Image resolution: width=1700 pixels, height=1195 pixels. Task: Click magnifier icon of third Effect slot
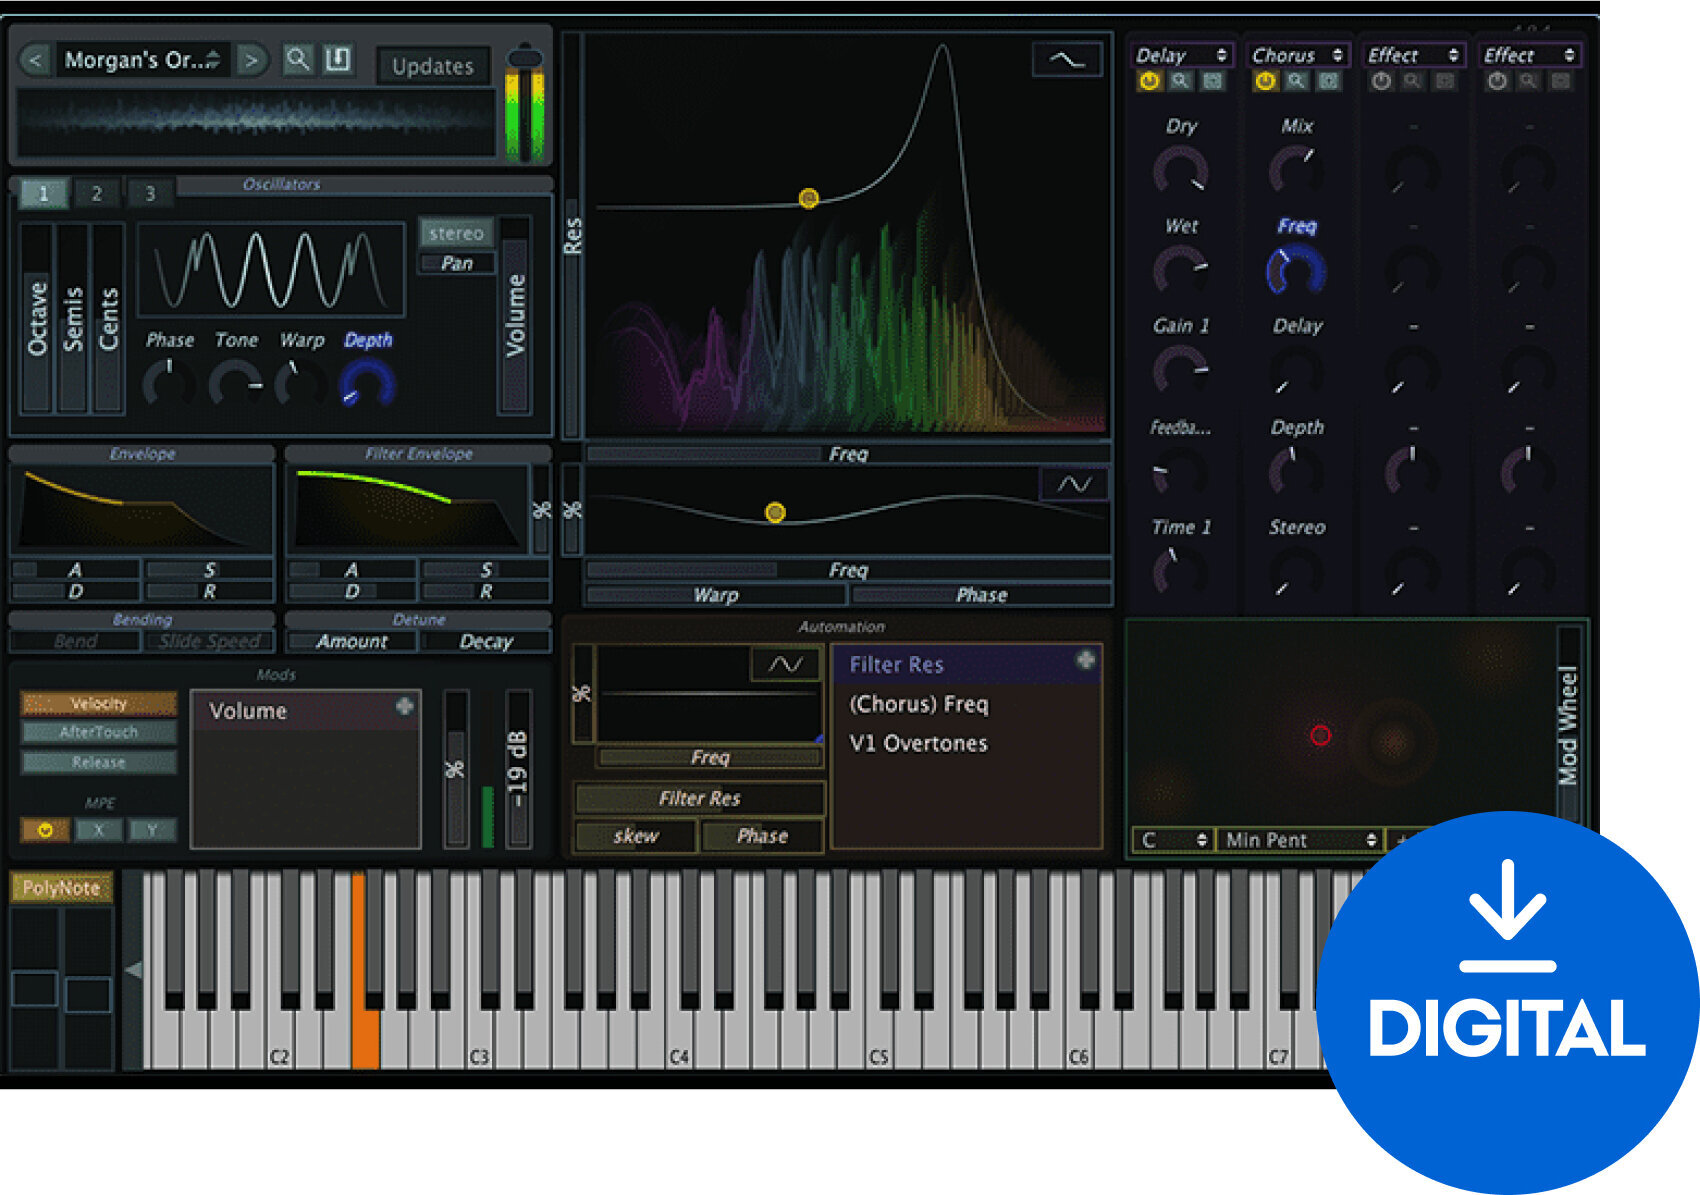1413,82
